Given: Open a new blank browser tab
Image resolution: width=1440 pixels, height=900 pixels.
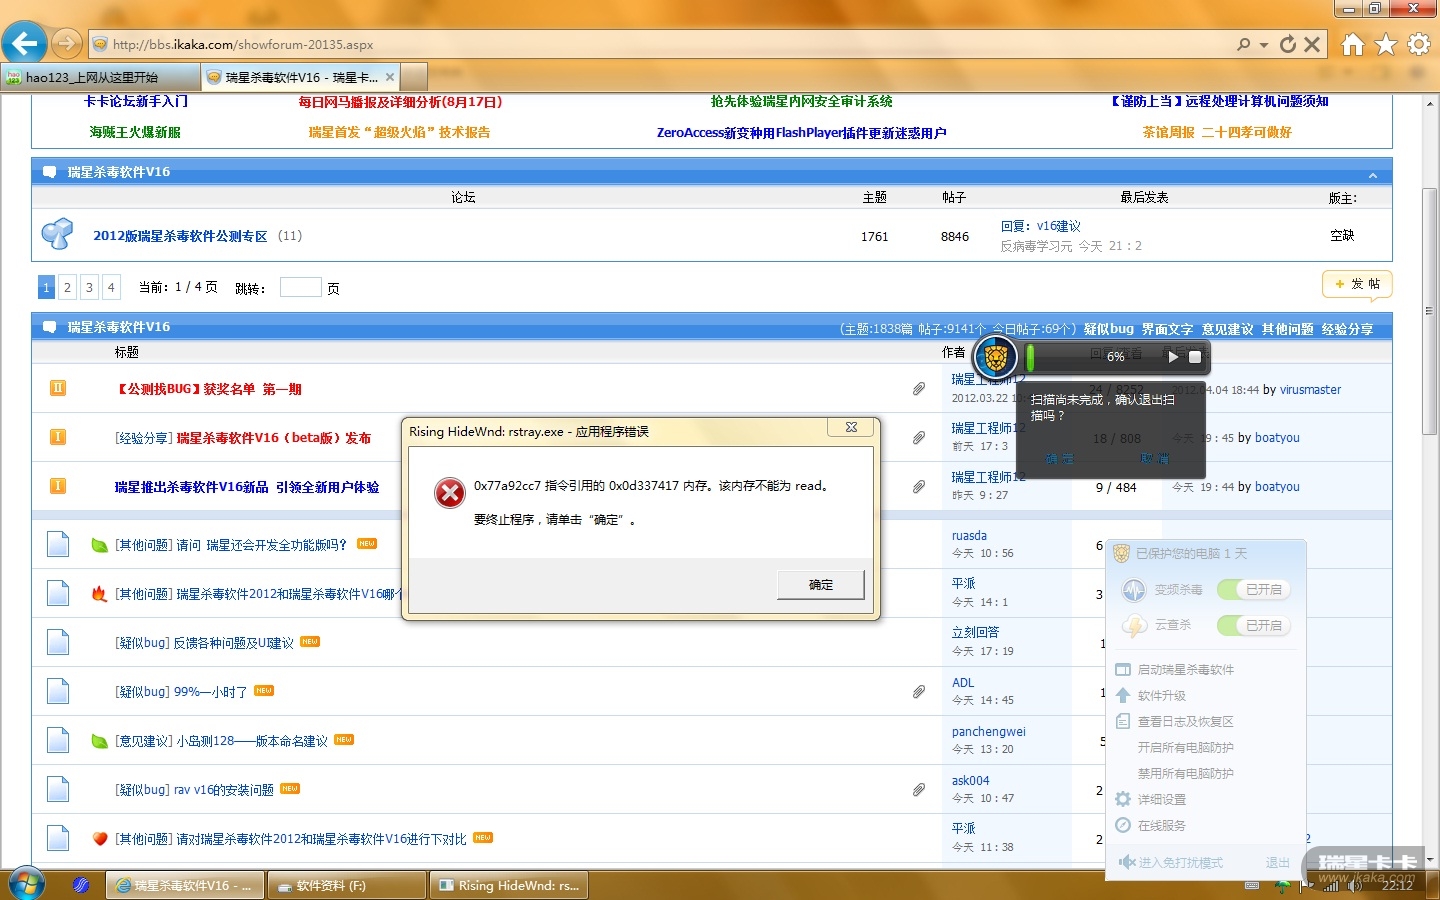Looking at the screenshot, I should click(414, 77).
